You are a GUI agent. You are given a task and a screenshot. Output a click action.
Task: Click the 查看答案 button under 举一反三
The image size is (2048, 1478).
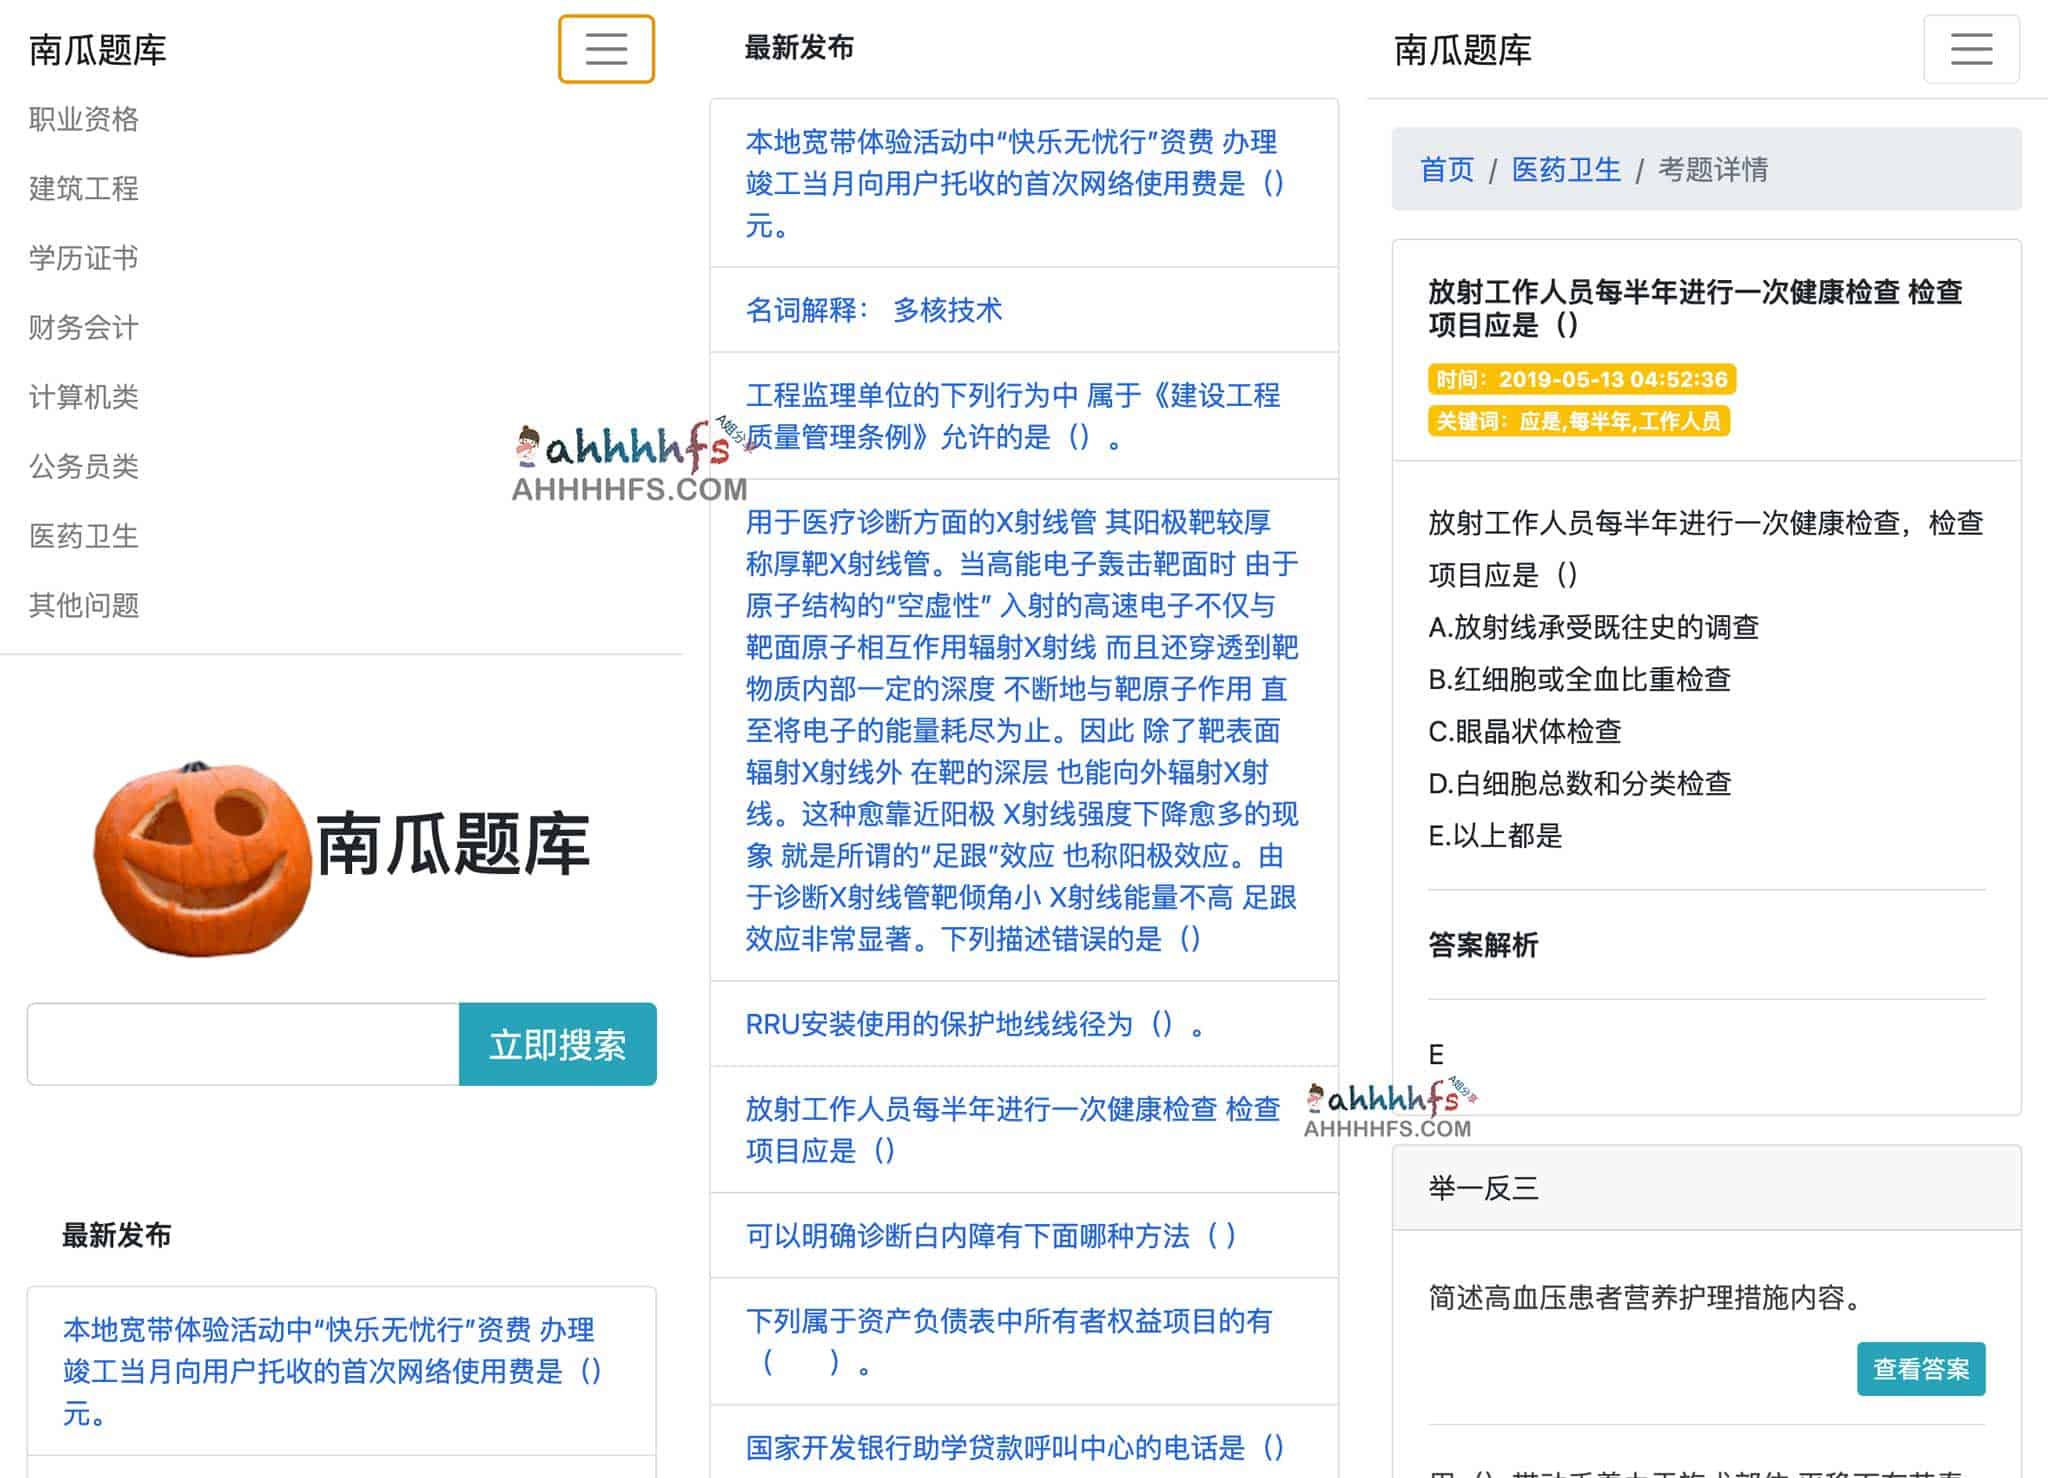click(1921, 1369)
